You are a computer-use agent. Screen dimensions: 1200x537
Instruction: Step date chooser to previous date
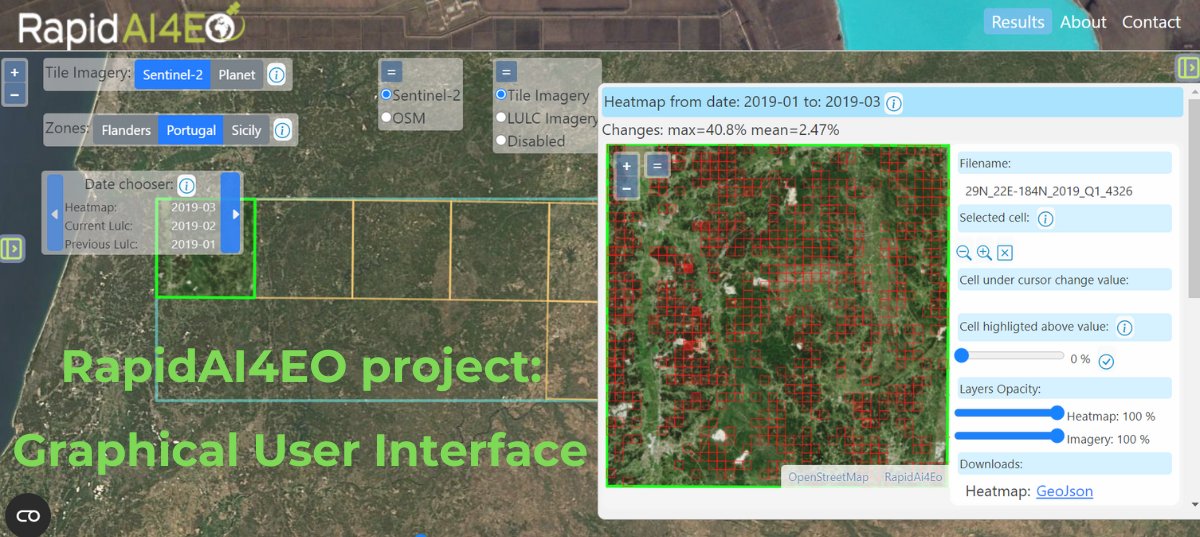55,213
